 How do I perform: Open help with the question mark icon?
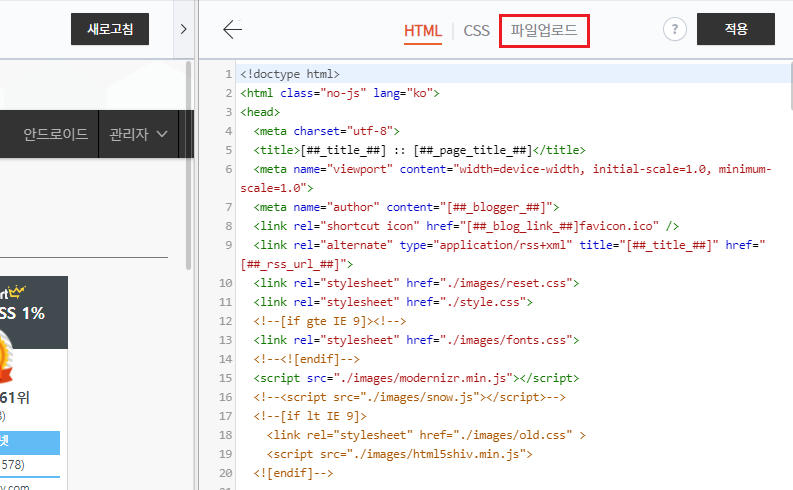point(675,29)
